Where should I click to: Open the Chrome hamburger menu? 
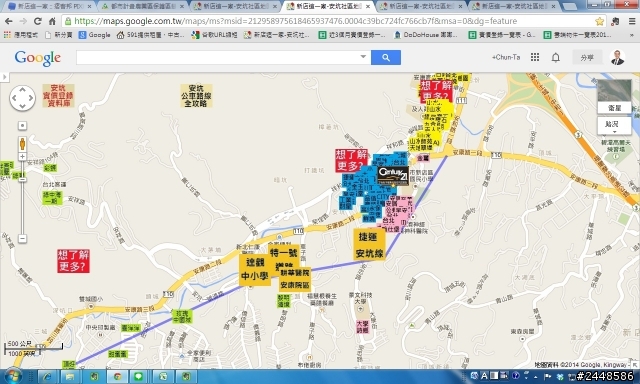pos(632,21)
